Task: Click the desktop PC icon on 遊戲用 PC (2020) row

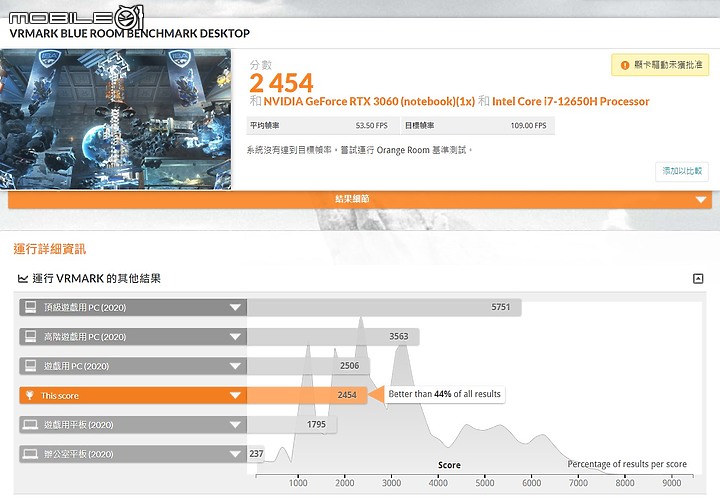Action: 31,366
